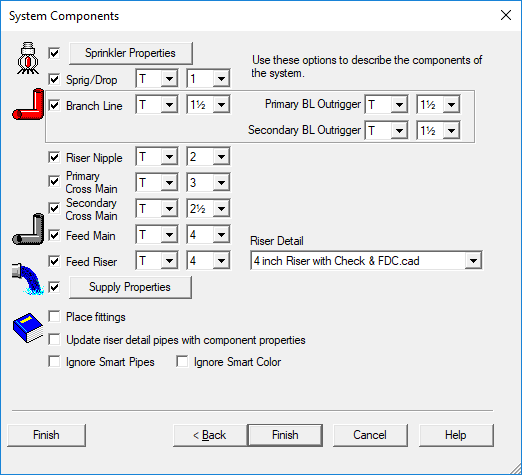Click the gray feed main pipe icon

[28, 229]
